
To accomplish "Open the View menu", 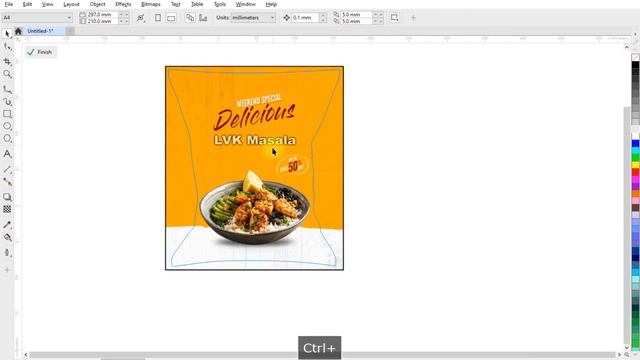I will pyautogui.click(x=47, y=4).
